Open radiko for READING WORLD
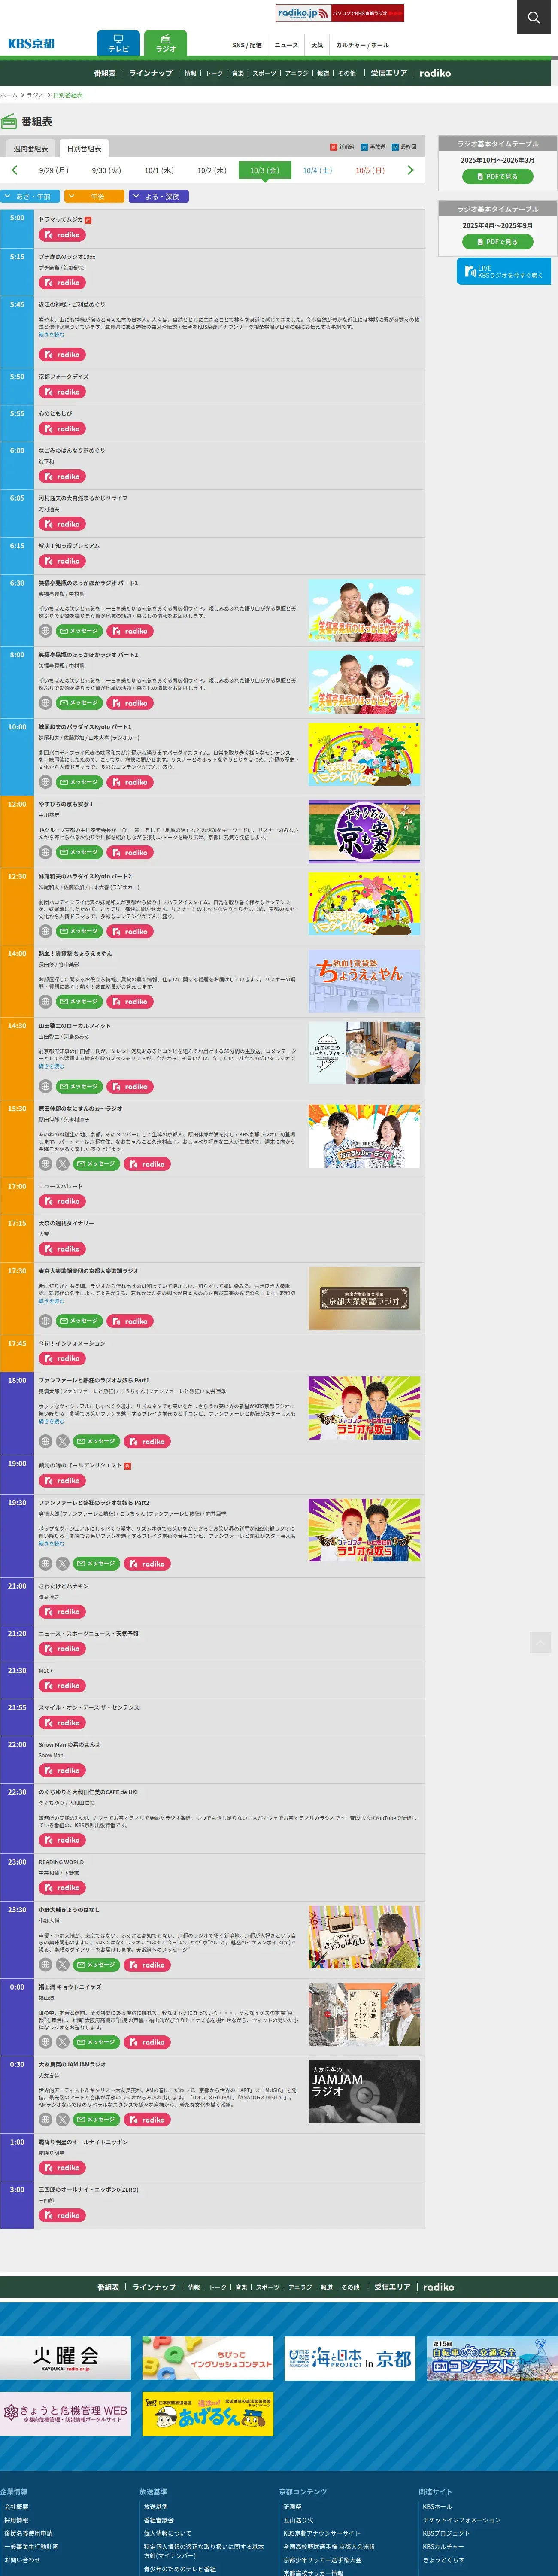Screen dimensions: 558x2576 (62, 1889)
